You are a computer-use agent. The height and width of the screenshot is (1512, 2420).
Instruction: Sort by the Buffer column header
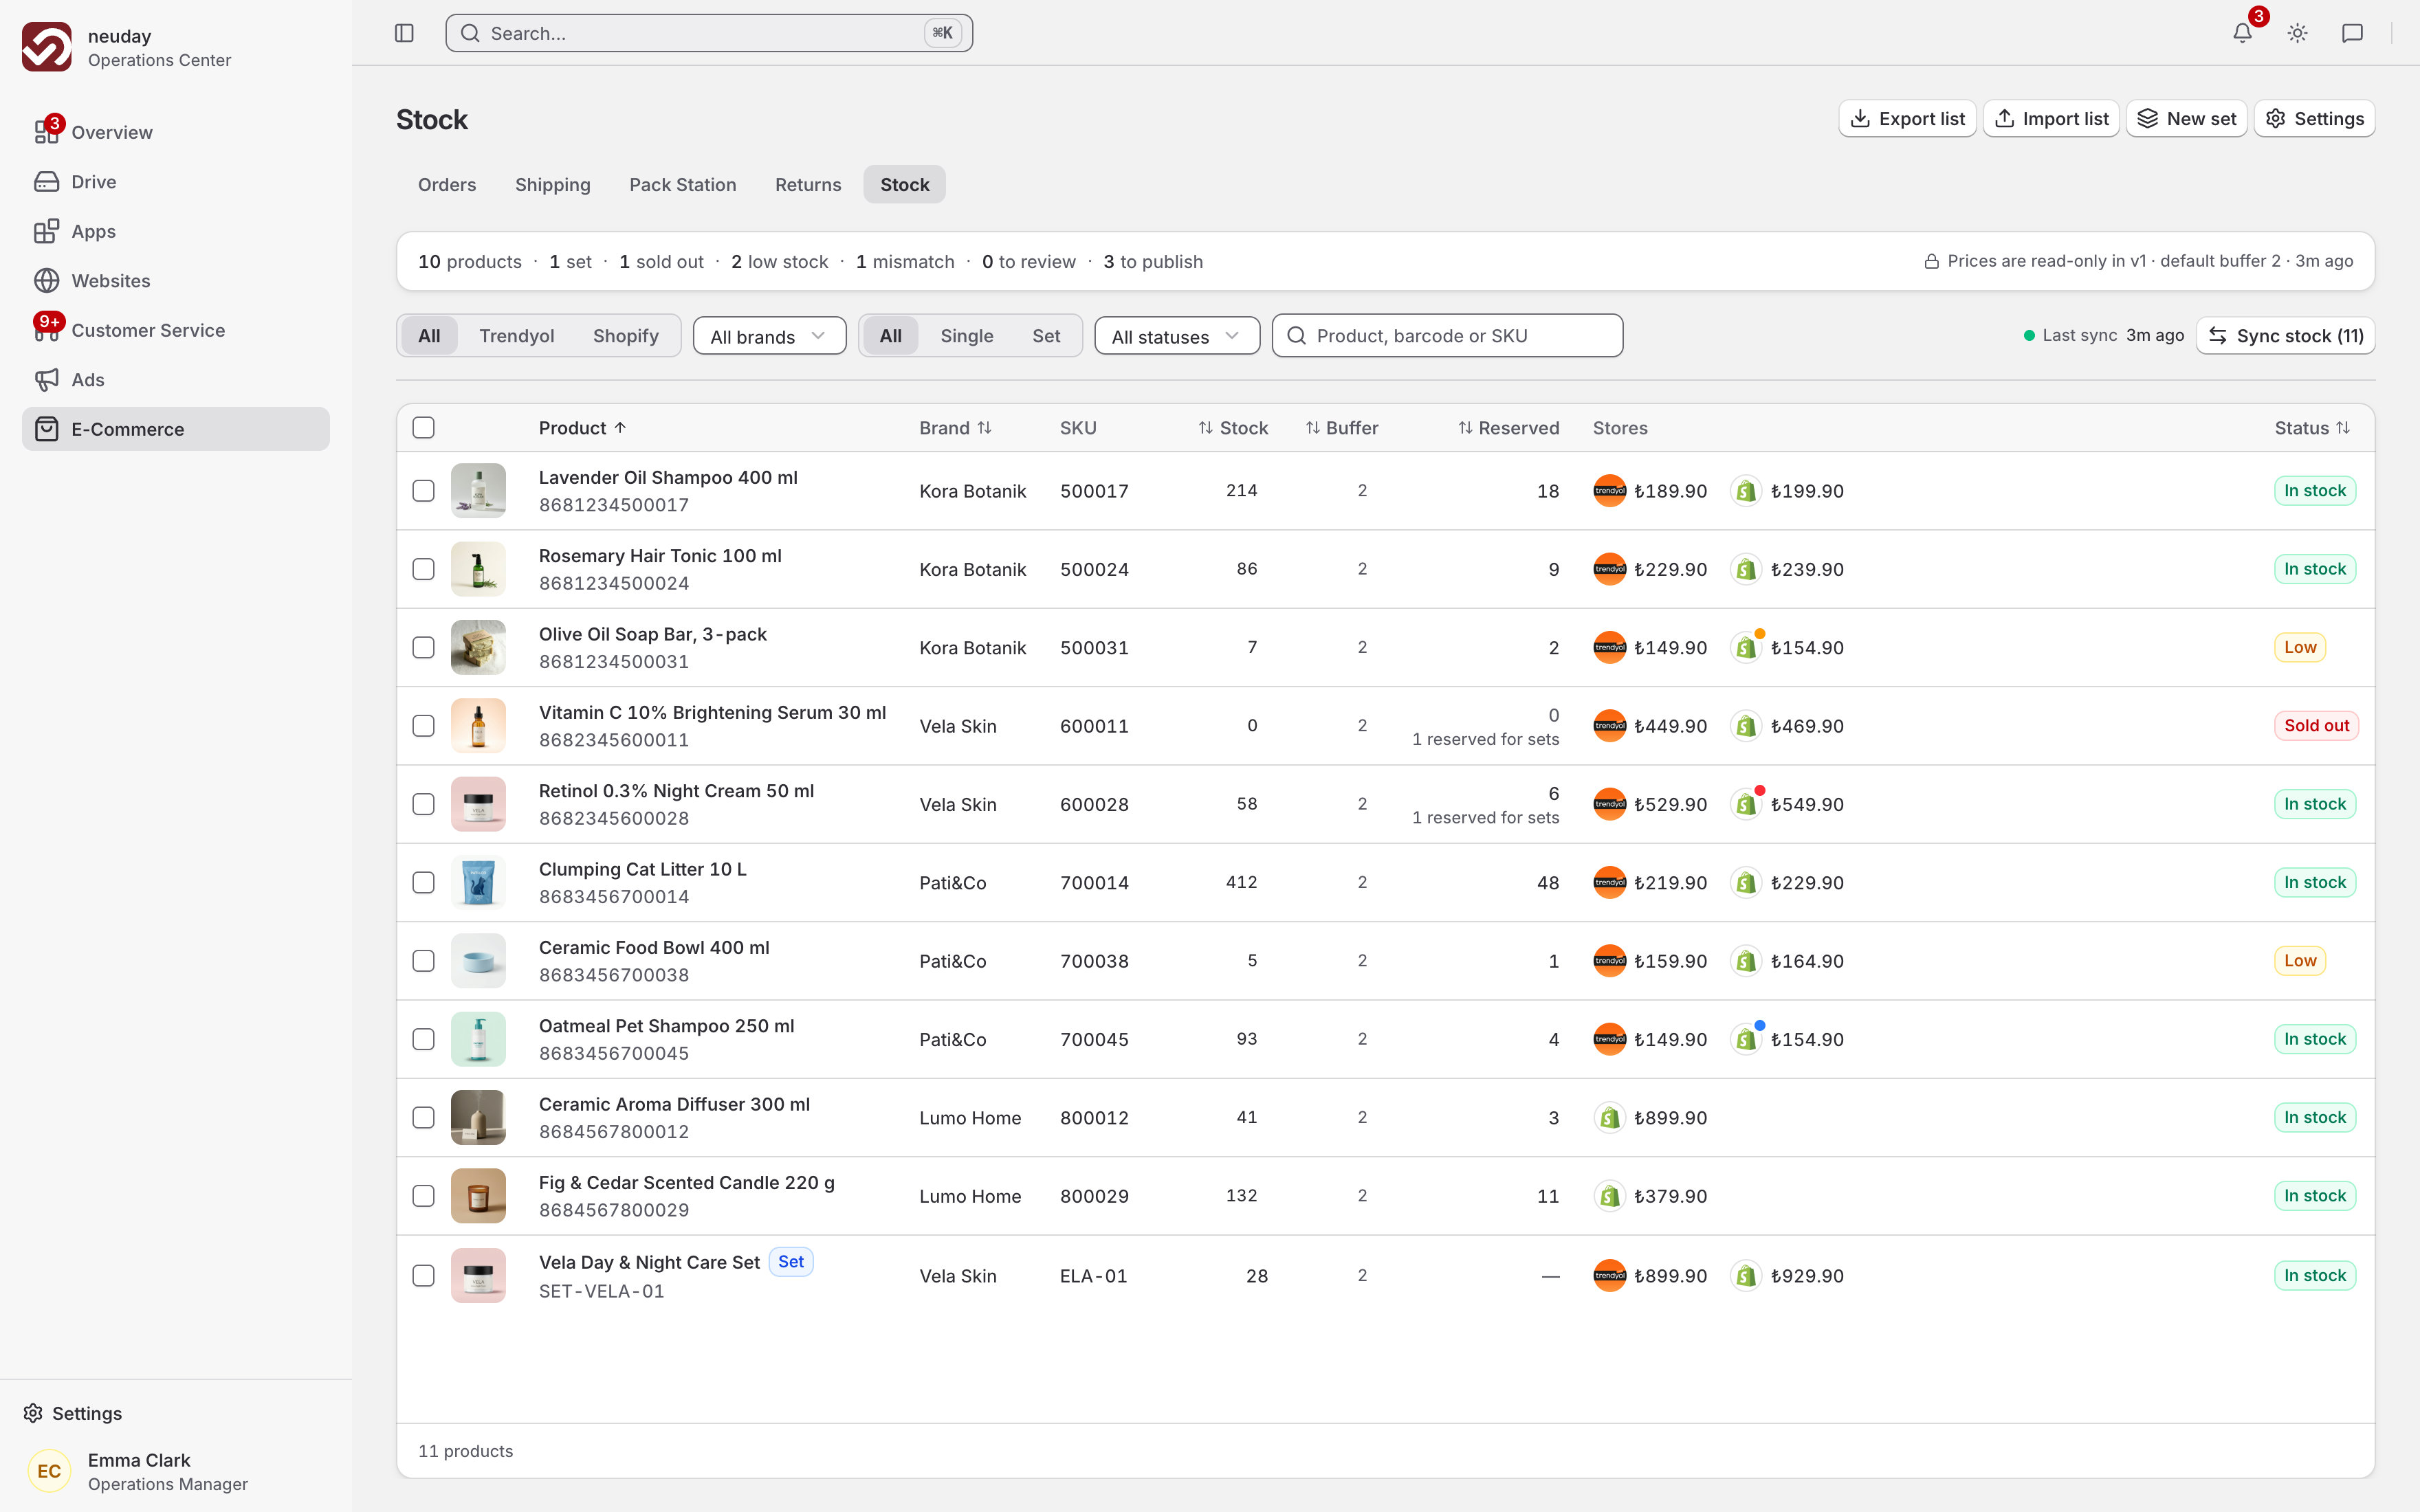(x=1341, y=428)
